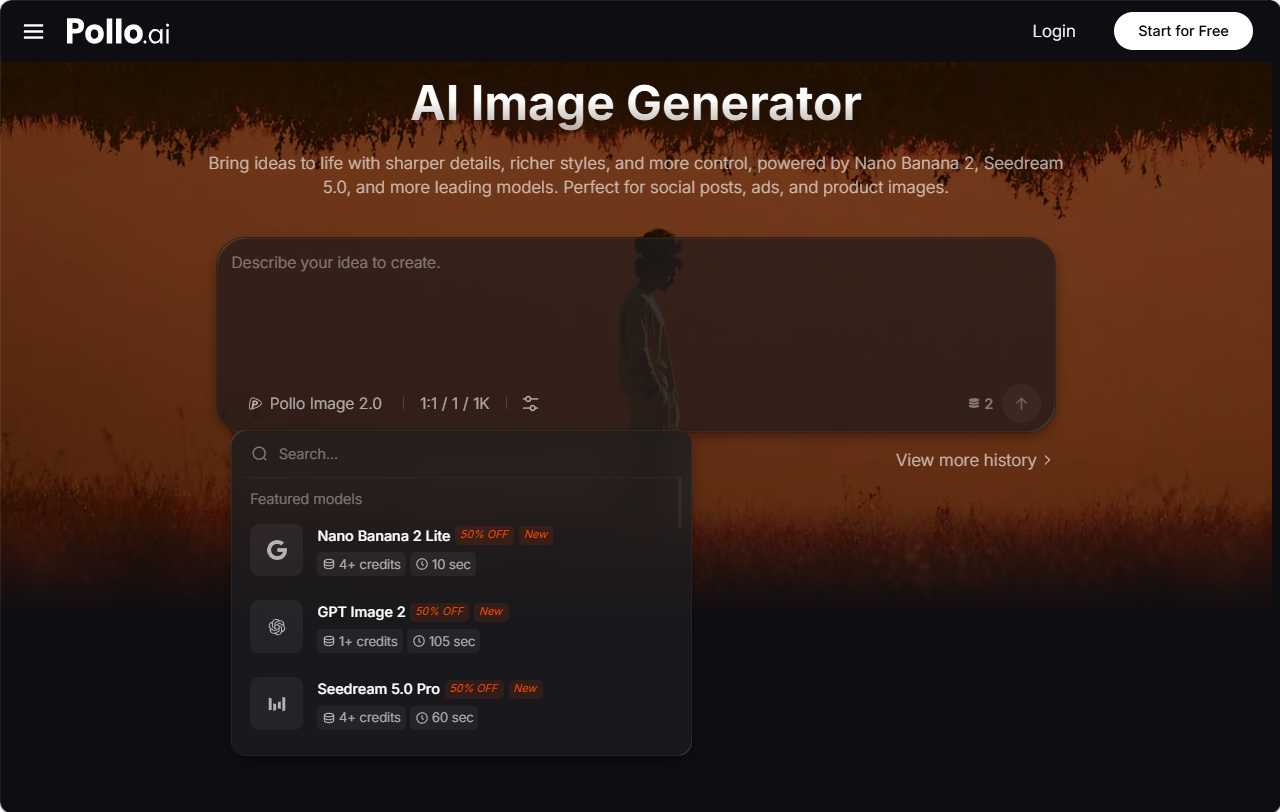
Task: Pick Seedream 5.0 Pro model
Action: (461, 704)
